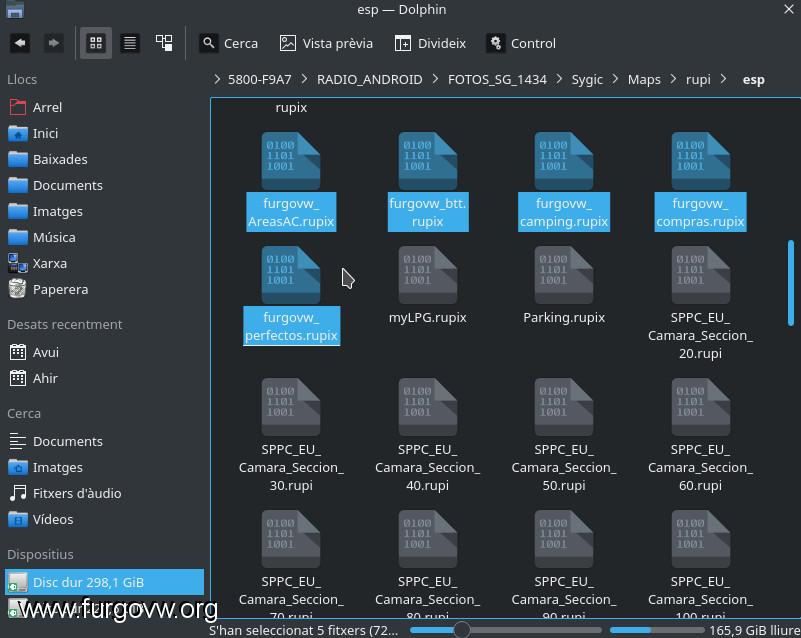Viewport: 801px width, 638px height.
Task: Expand the chevron before Maps
Action: (x=615, y=79)
